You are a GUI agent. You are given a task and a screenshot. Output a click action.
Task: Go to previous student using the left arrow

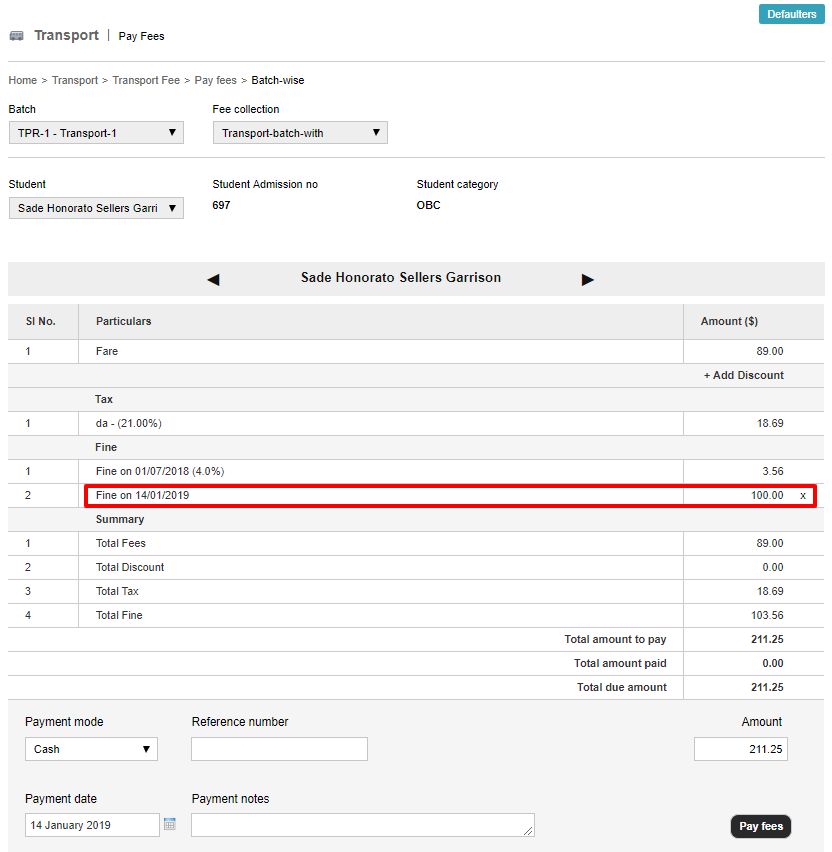point(213,280)
